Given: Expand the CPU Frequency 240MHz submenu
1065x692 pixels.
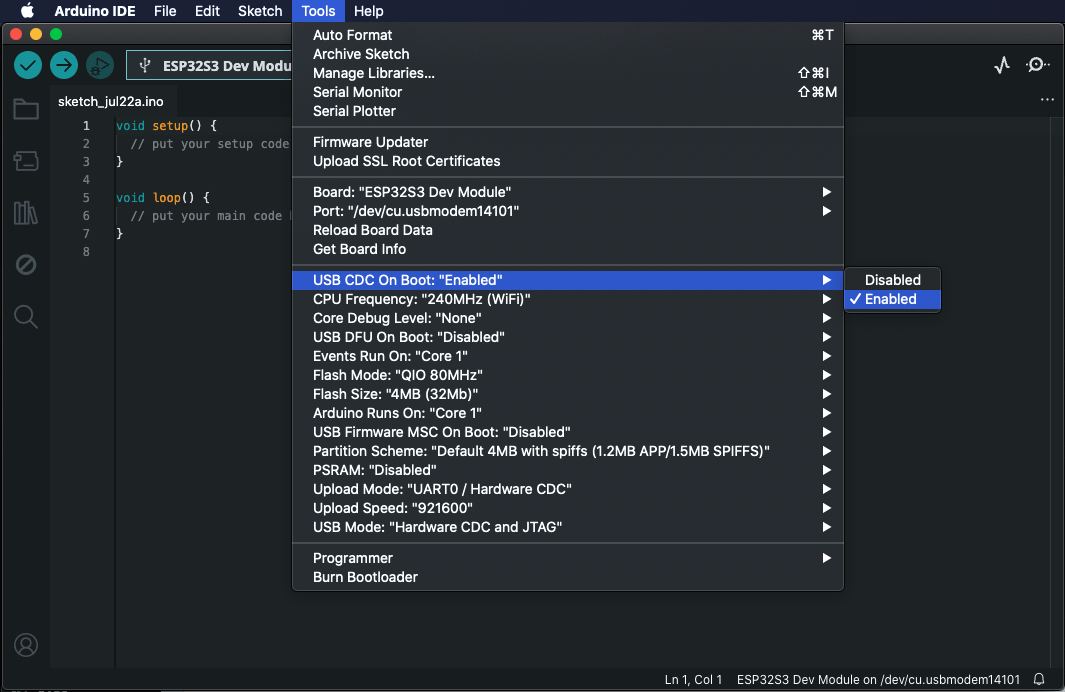Looking at the screenshot, I should pos(568,299).
